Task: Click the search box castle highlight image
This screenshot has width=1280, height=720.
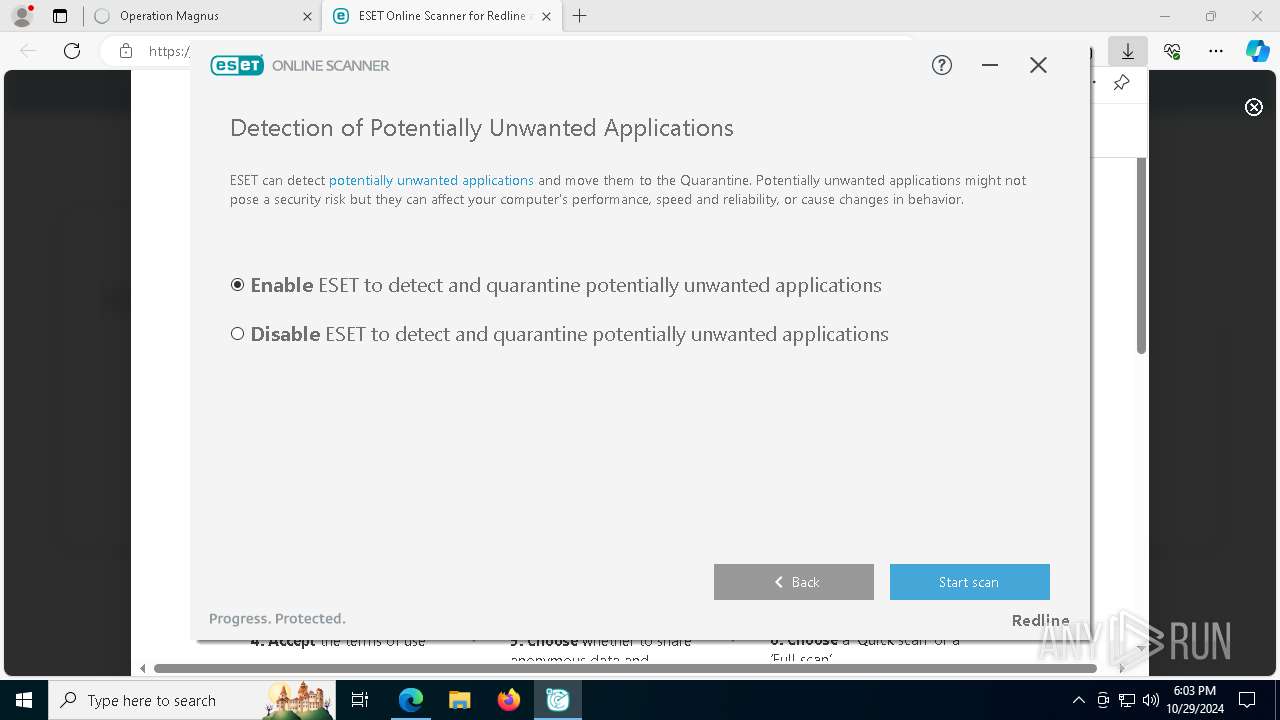Action: click(298, 700)
